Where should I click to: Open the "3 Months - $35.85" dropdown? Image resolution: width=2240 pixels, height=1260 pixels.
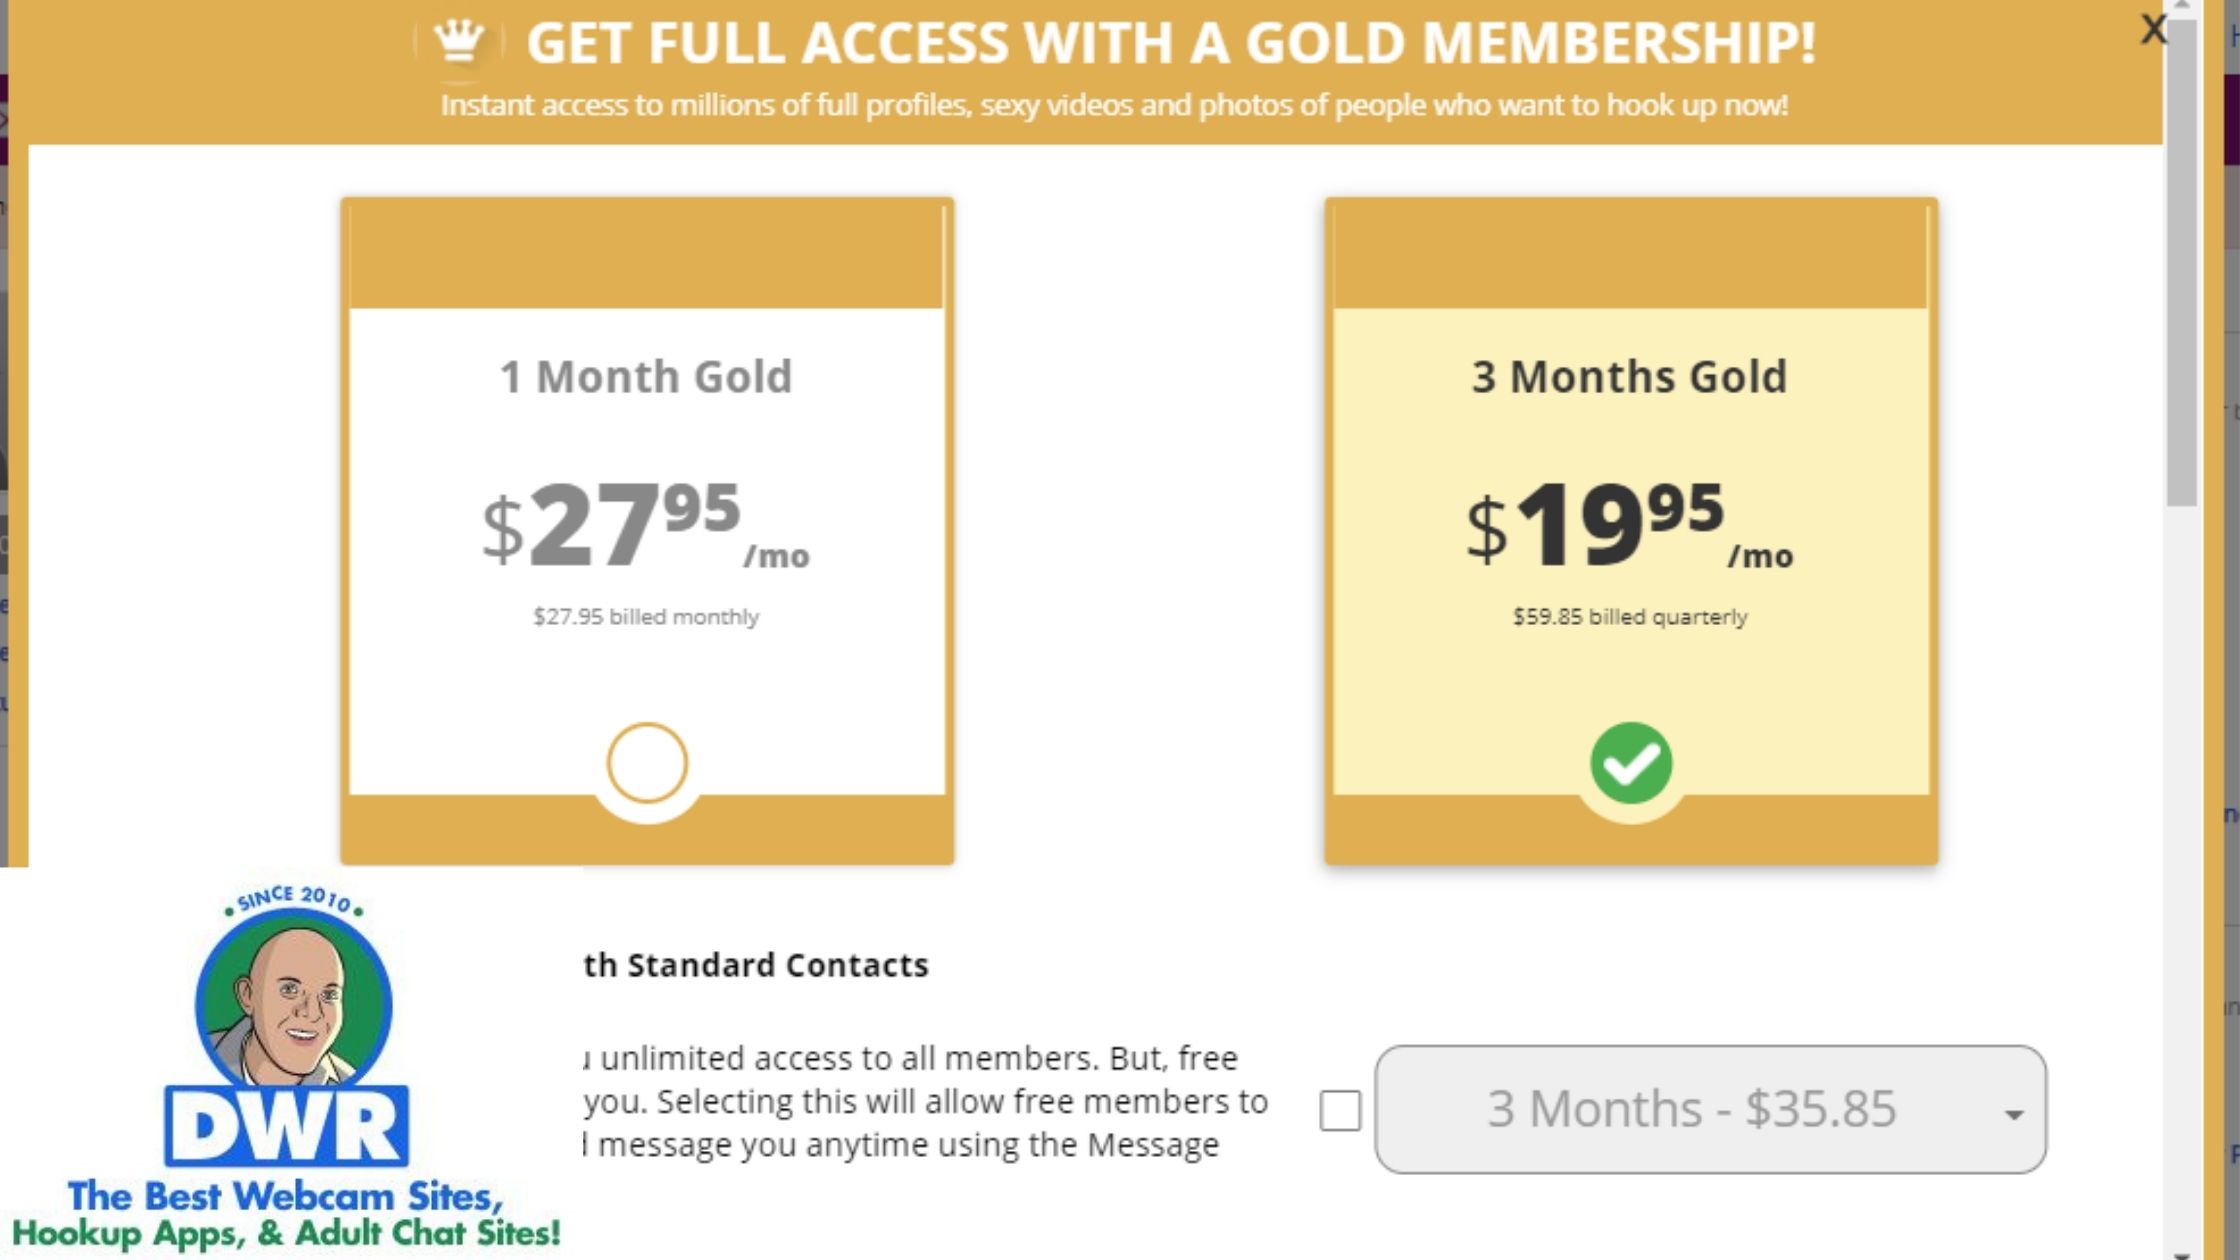(1690, 1109)
